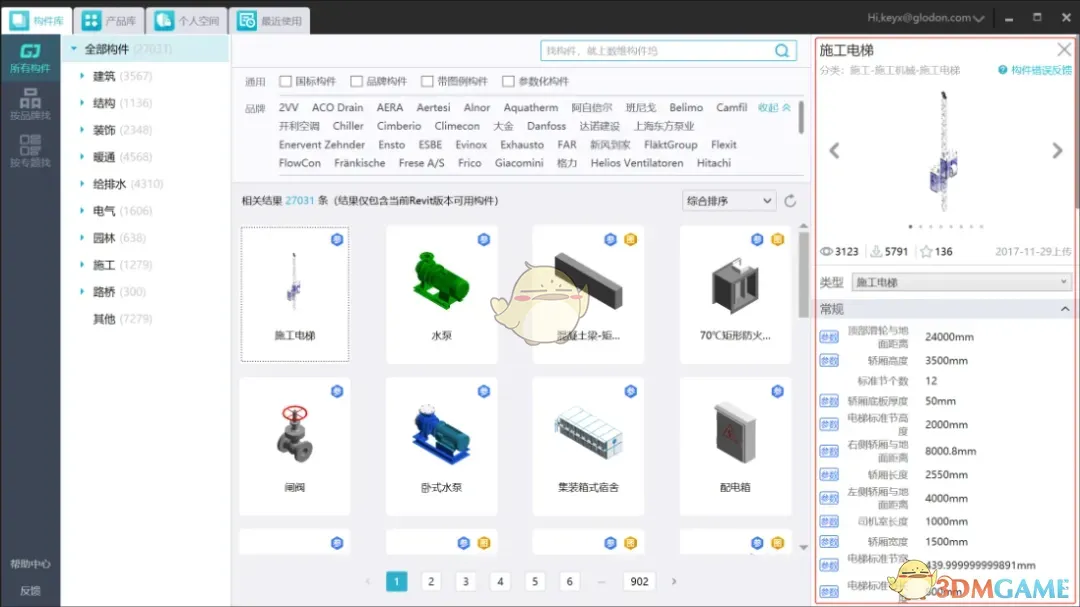The width and height of the screenshot is (1080, 607).
Task: Close the 施工电梯 details panel
Action: [1064, 50]
